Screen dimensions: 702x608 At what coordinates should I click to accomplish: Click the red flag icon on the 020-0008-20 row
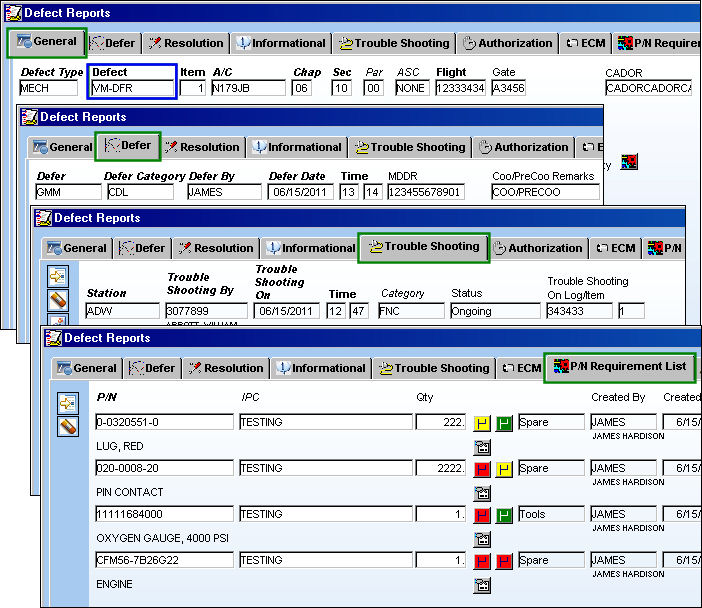pos(482,469)
